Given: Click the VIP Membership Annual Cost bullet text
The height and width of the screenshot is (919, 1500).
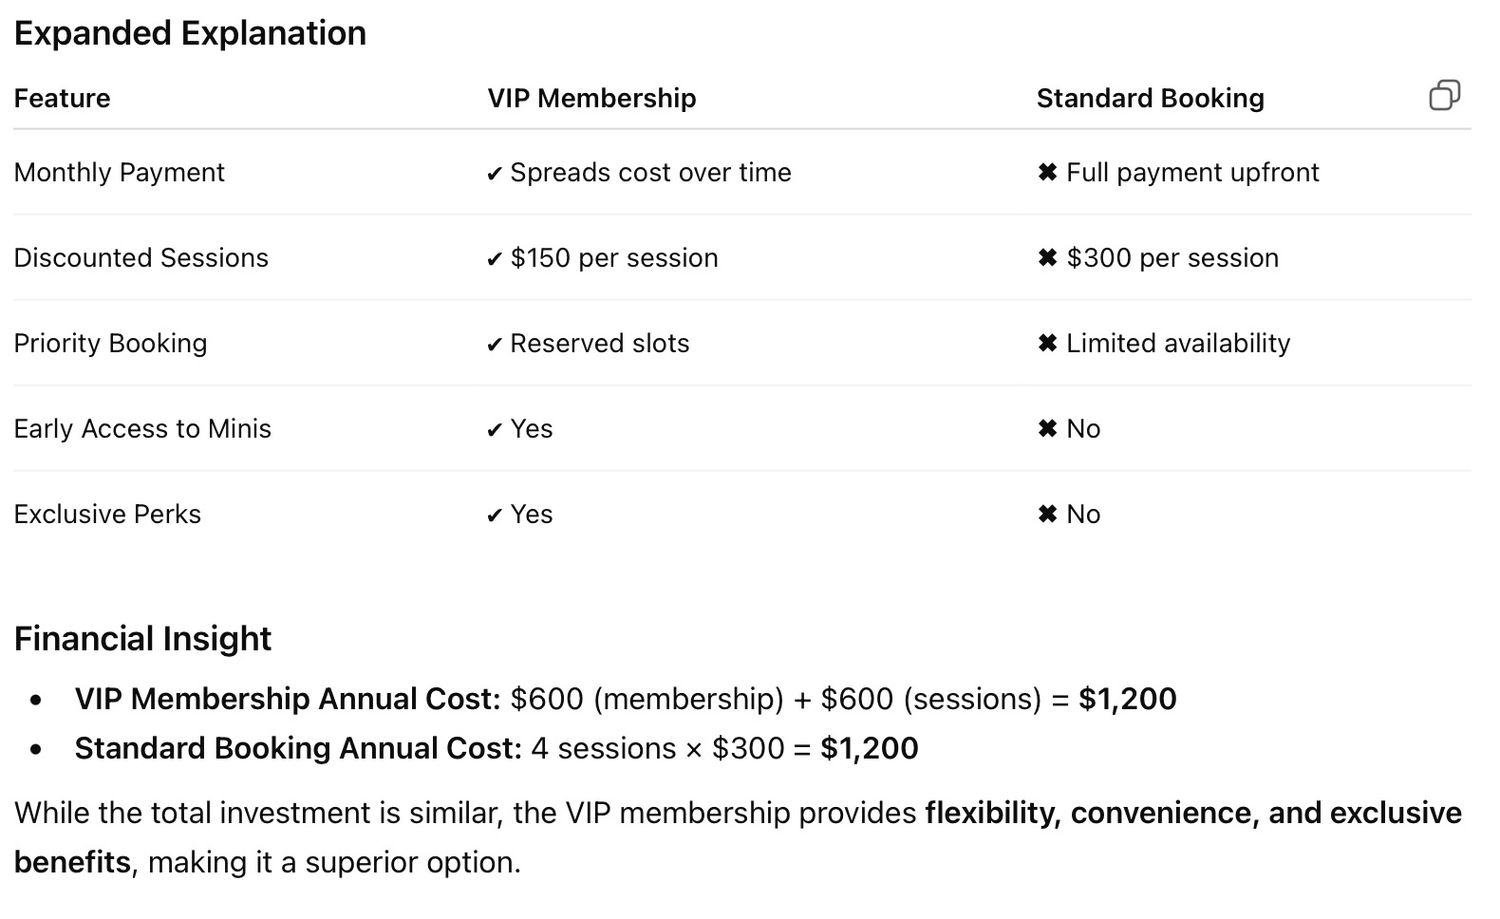Looking at the screenshot, I should tap(625, 699).
